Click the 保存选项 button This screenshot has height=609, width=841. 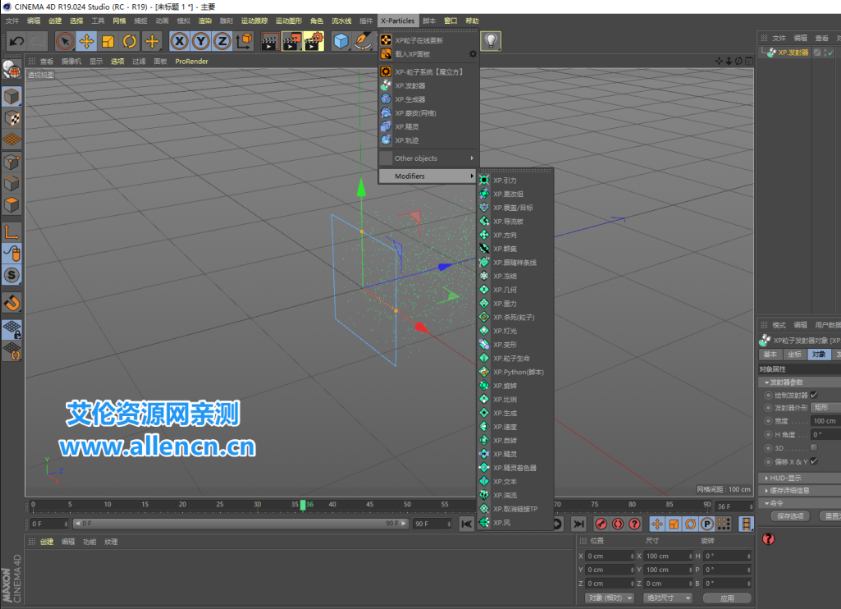[790, 516]
